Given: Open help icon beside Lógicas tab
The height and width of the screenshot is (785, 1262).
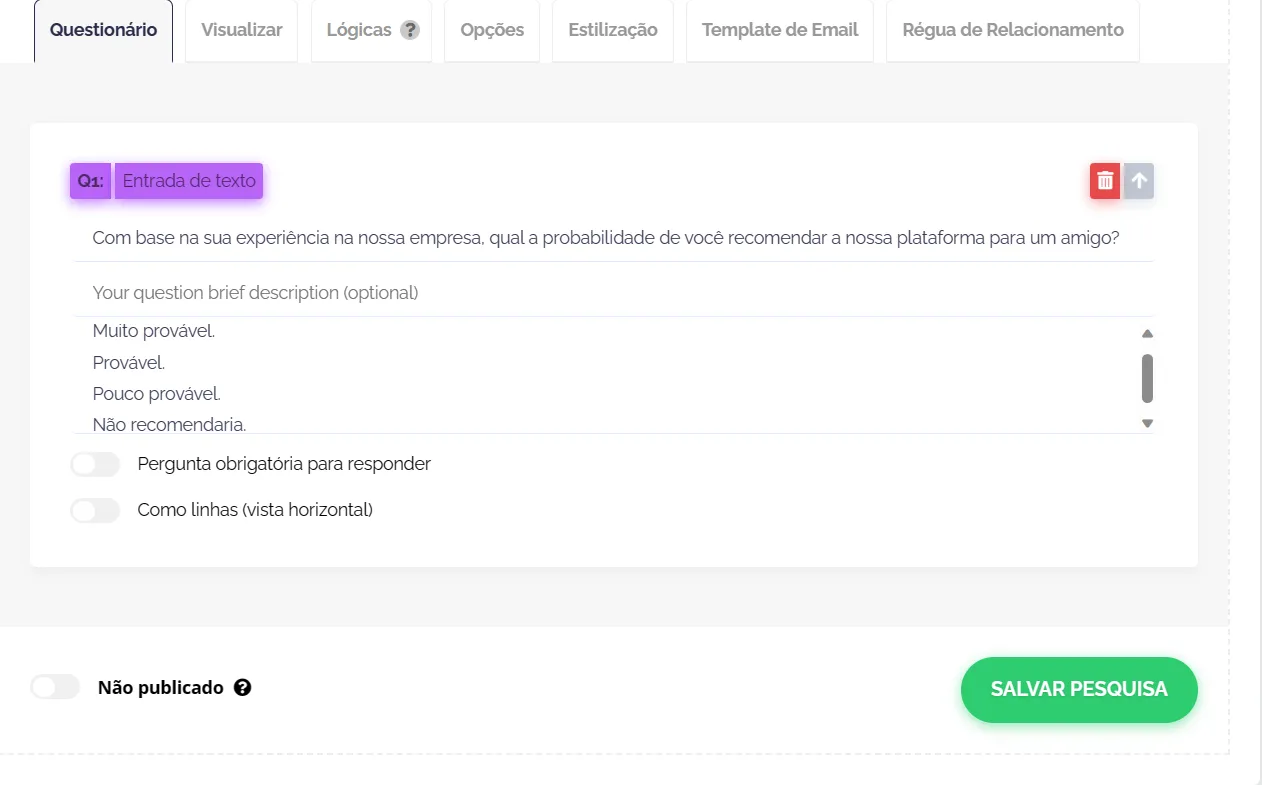Looking at the screenshot, I should 410,30.
